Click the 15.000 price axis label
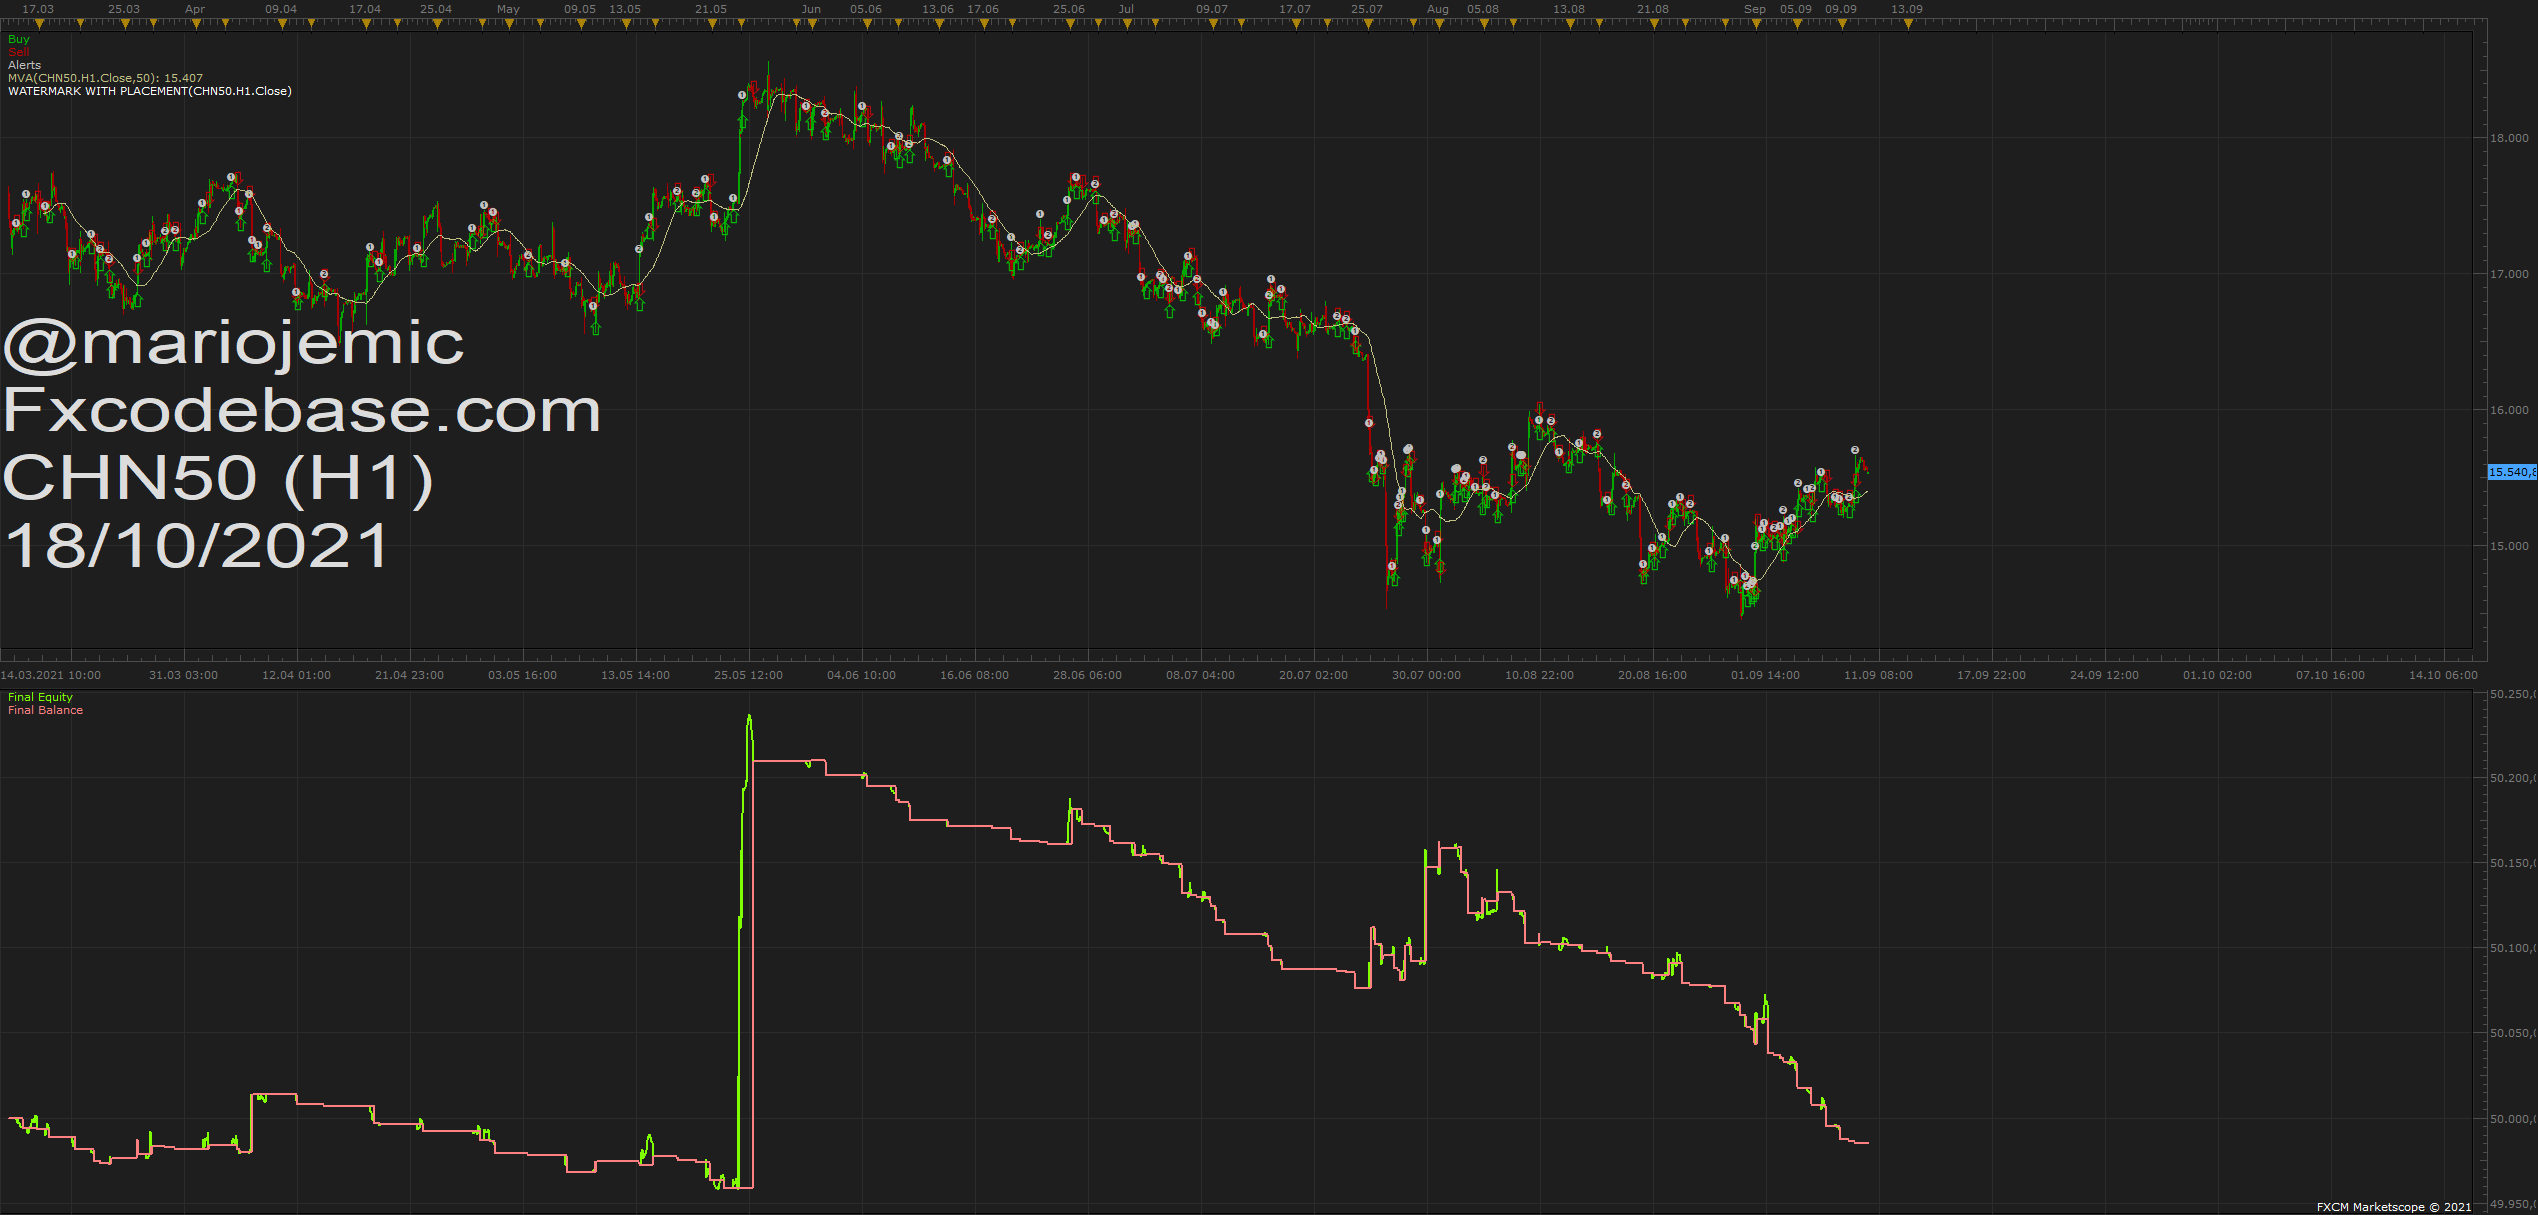 click(x=2509, y=546)
